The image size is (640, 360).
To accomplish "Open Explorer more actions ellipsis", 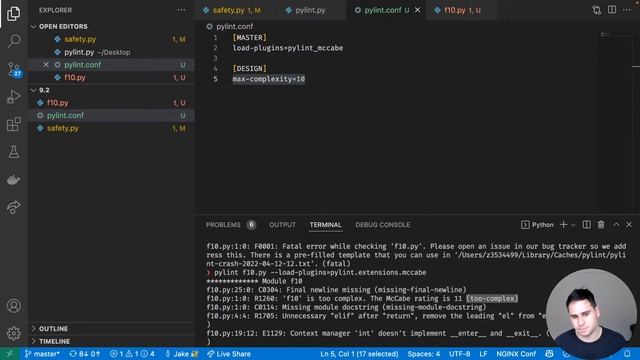I will click(x=181, y=10).
